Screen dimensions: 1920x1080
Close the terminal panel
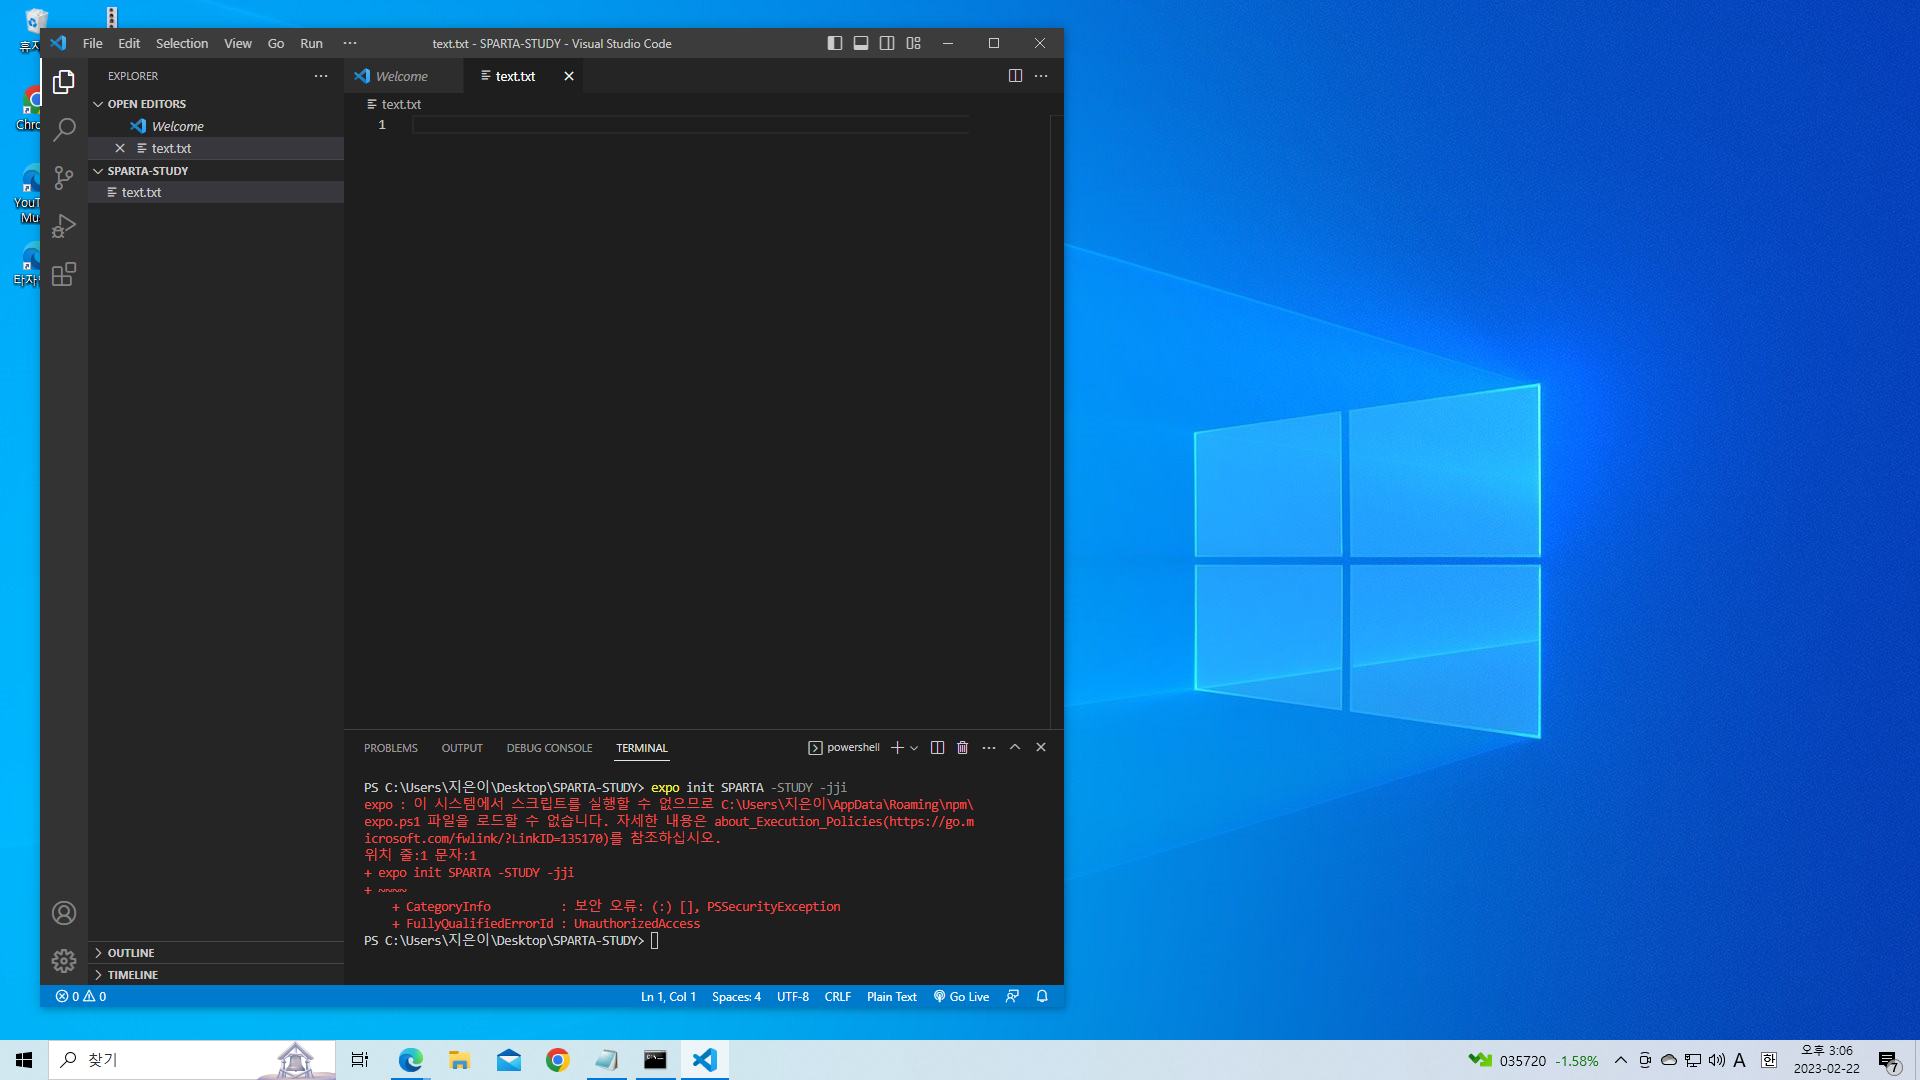(x=1041, y=747)
